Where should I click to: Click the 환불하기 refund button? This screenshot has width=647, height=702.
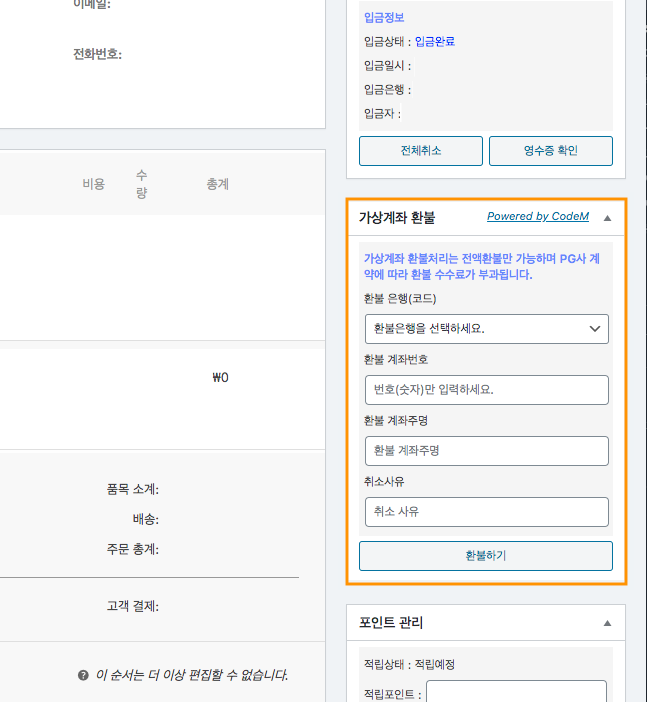(486, 556)
